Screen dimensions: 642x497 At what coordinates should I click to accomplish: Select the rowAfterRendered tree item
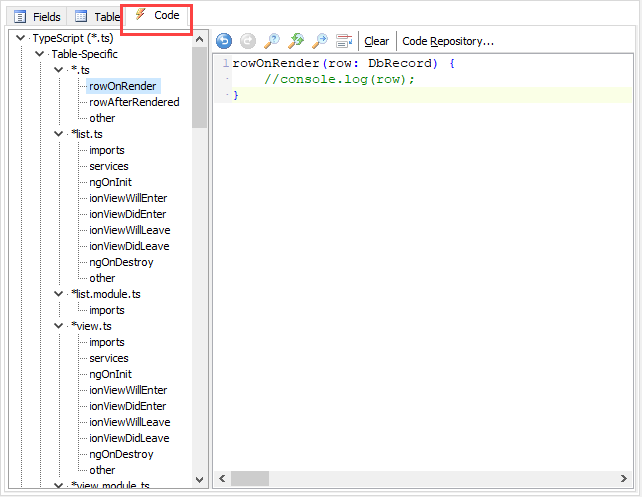pyautogui.click(x=134, y=102)
